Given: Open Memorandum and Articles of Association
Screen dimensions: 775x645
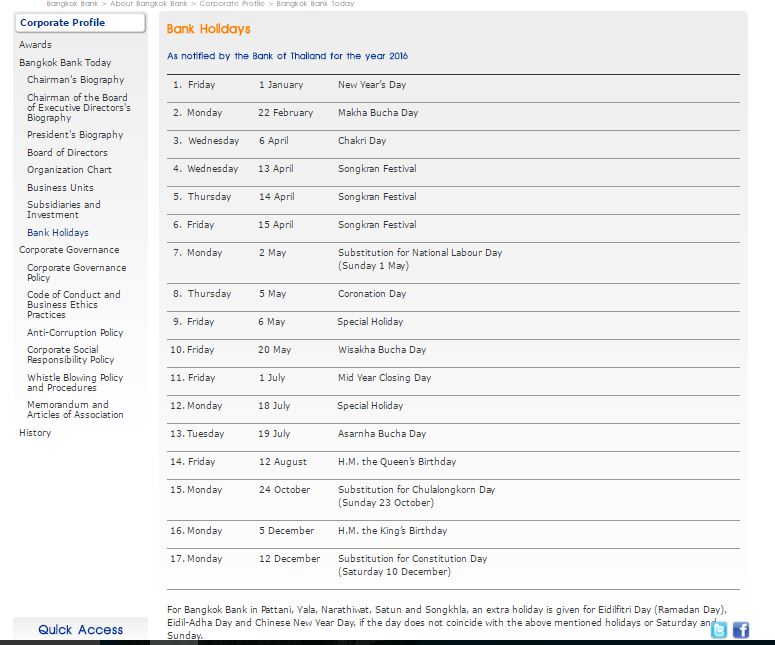Looking at the screenshot, I should click(x=75, y=409).
